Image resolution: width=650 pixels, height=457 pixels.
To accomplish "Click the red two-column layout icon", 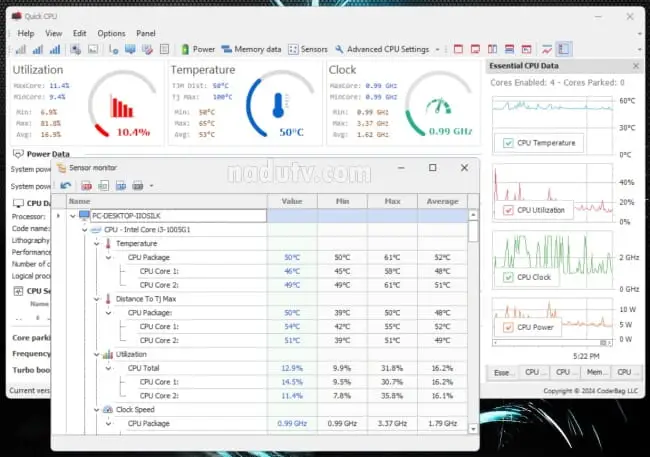I will click(x=492, y=49).
